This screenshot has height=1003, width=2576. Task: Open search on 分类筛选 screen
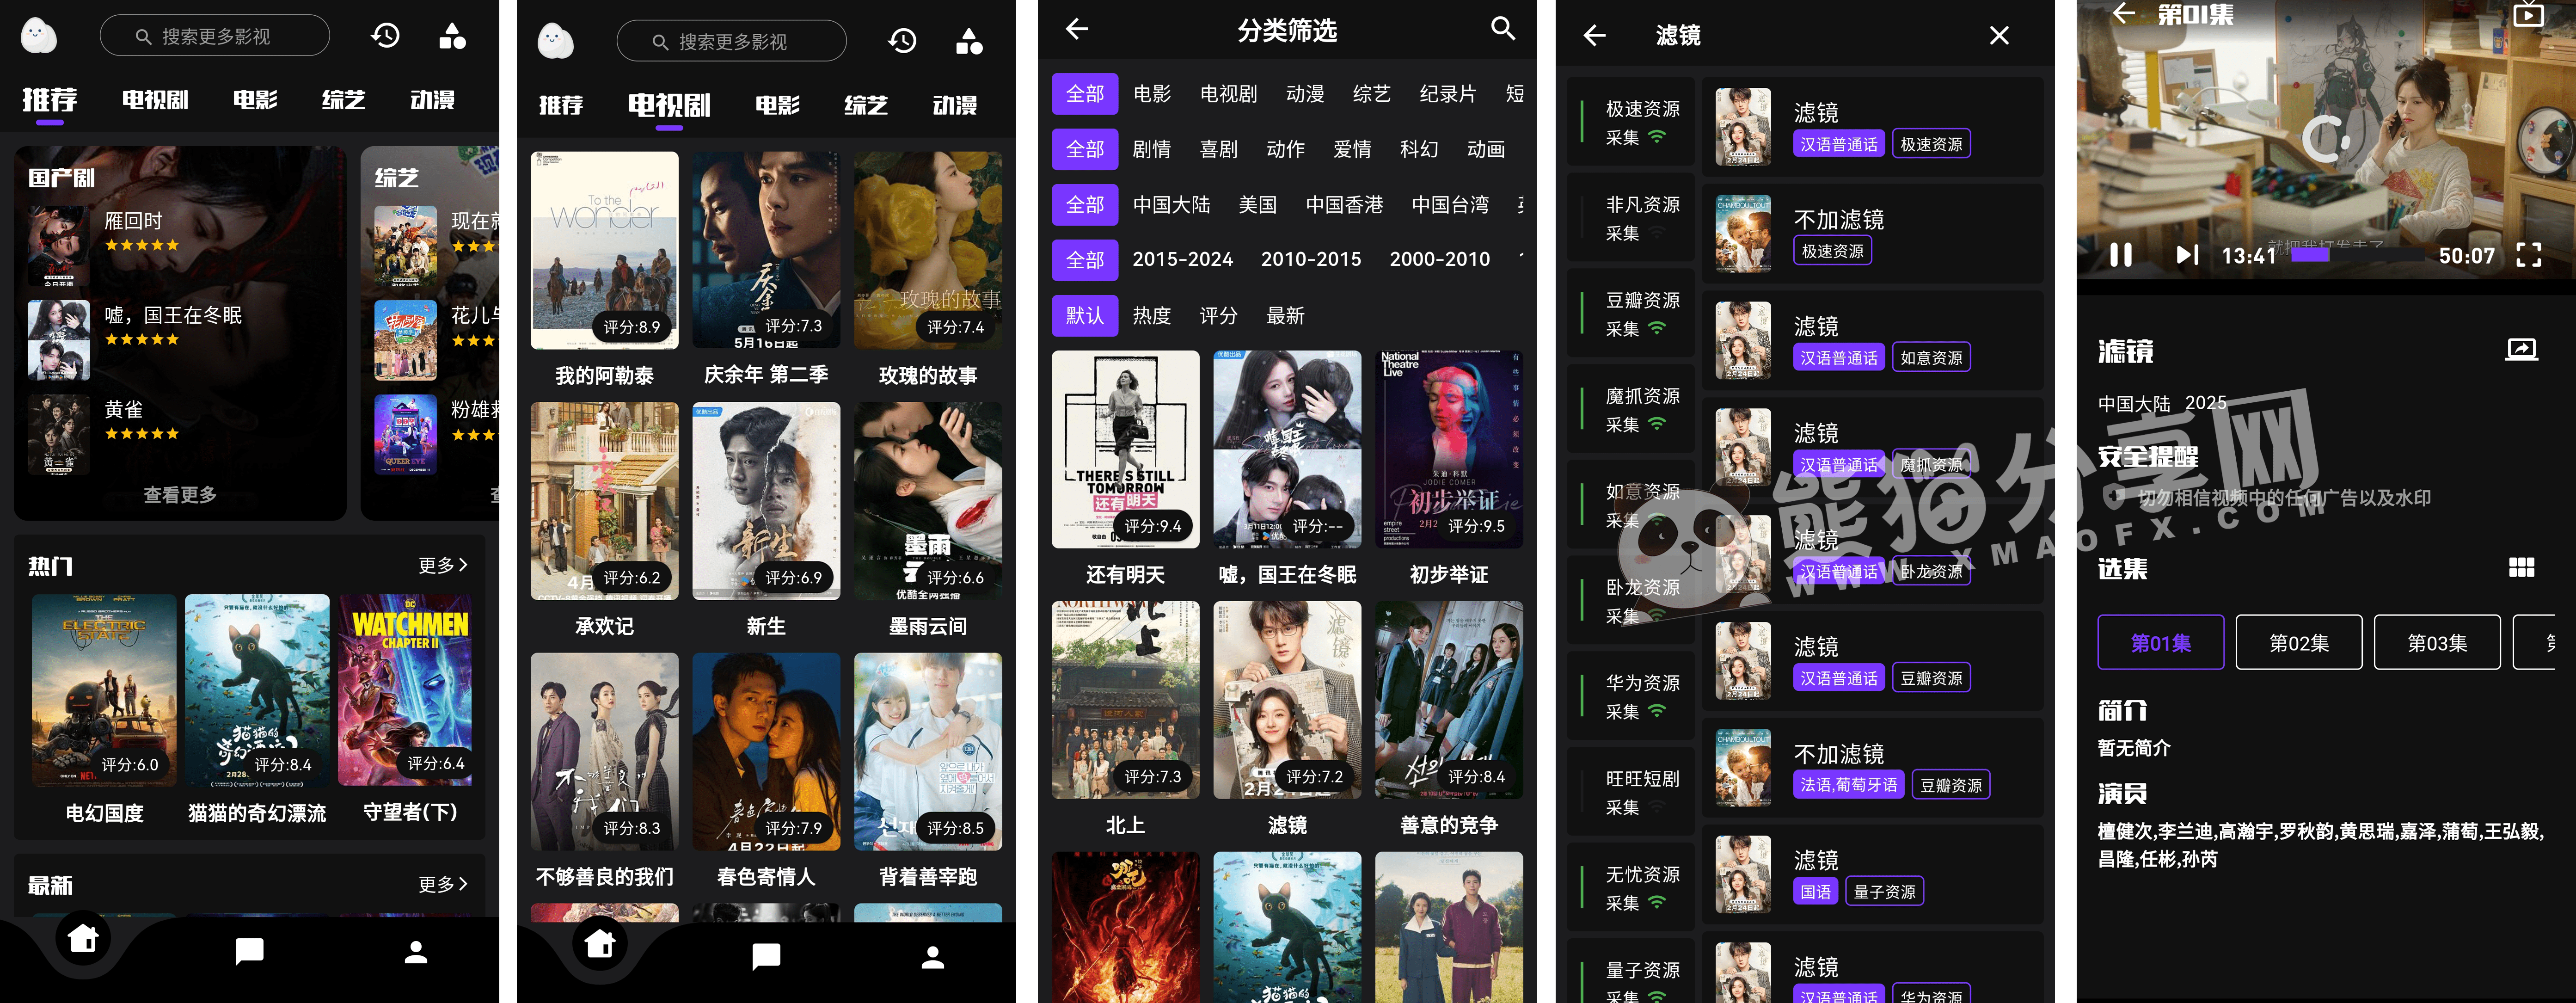1502,28
